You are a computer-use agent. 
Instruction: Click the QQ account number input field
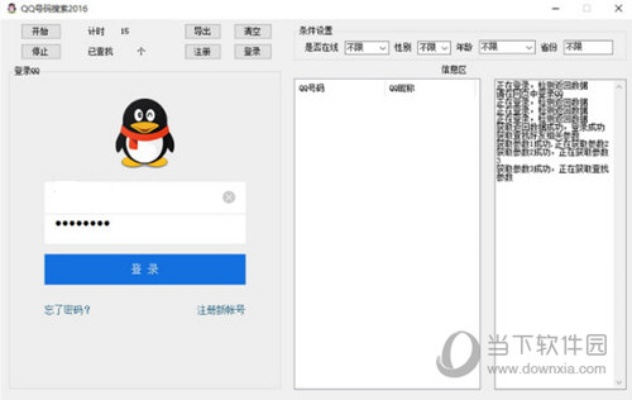145,198
